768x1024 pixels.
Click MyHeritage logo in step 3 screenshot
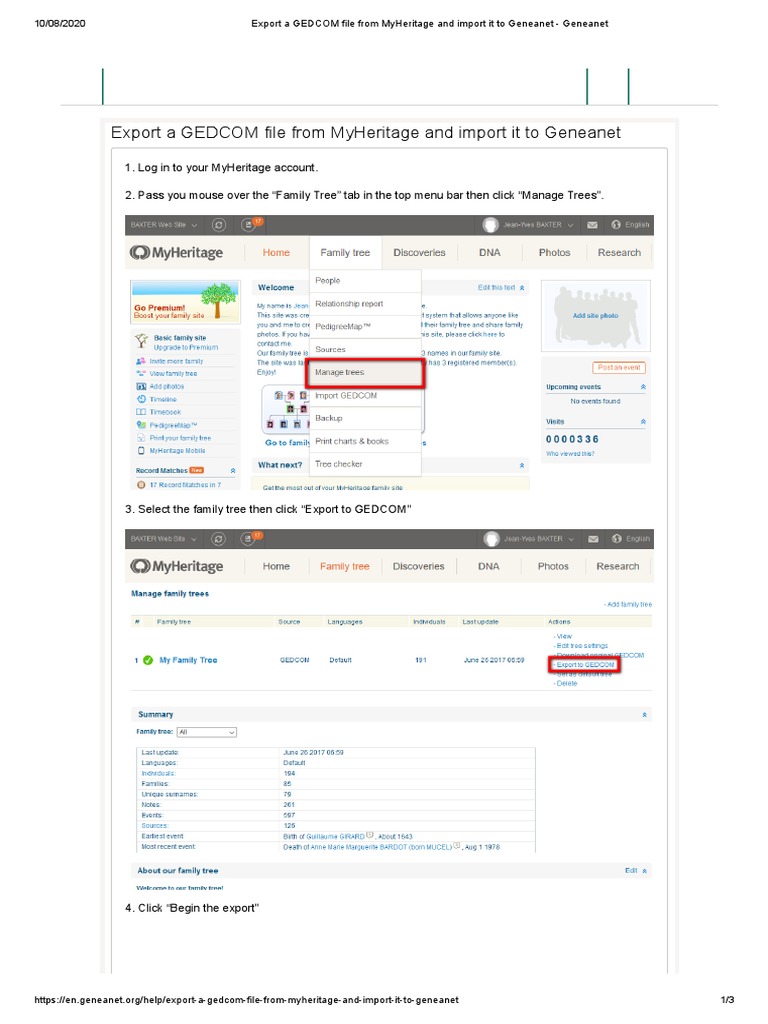click(176, 566)
